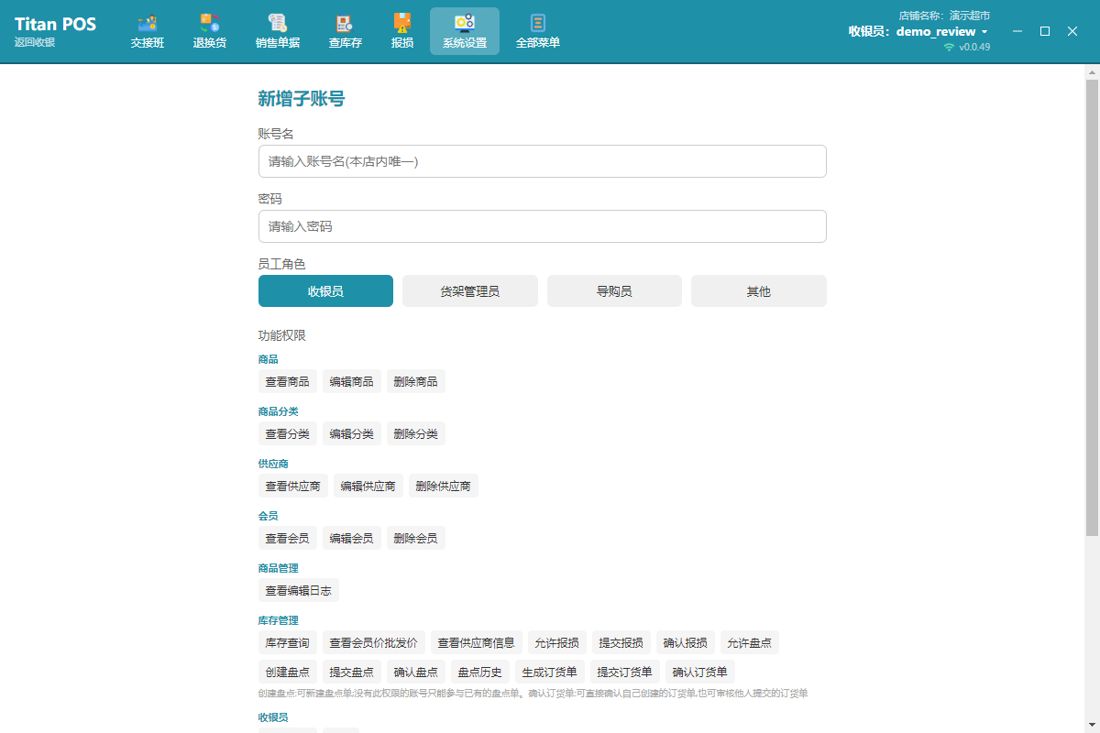This screenshot has width=1100, height=733.
Task: Toggle the 查看分类 permission
Action: tap(287, 433)
